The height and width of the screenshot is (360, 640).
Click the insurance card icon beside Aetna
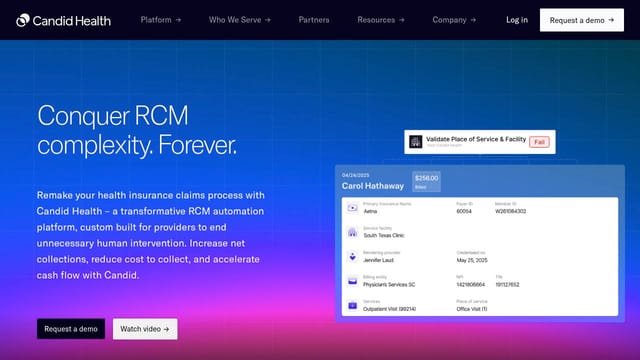click(352, 208)
